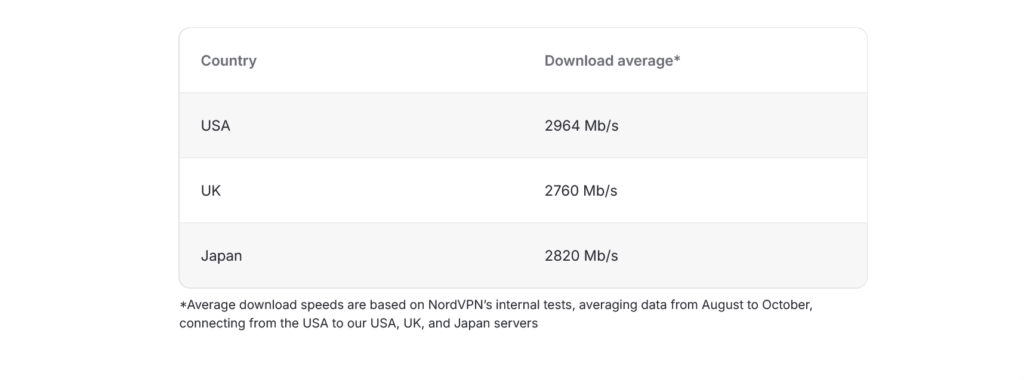Click UK in the footnote text
1024x380 pixels.
coord(411,324)
